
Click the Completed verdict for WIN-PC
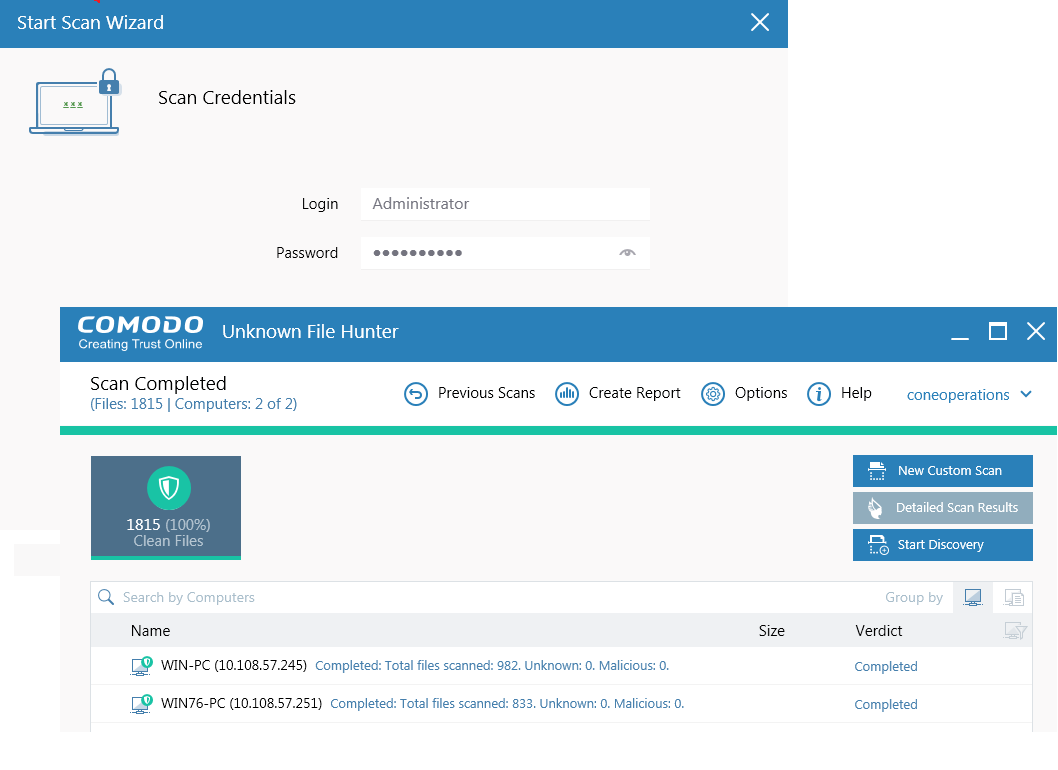pyautogui.click(x=886, y=667)
